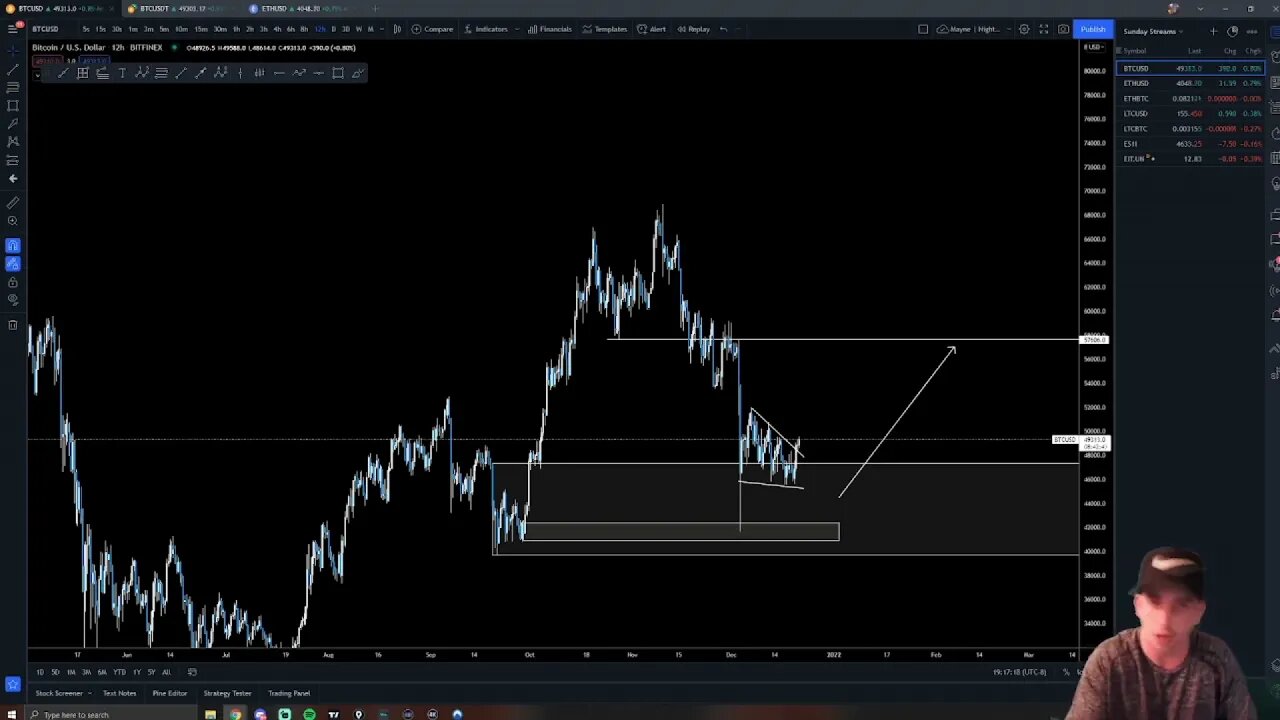The image size is (1280, 720).
Task: Open the measure ruler tool
Action: [13, 202]
